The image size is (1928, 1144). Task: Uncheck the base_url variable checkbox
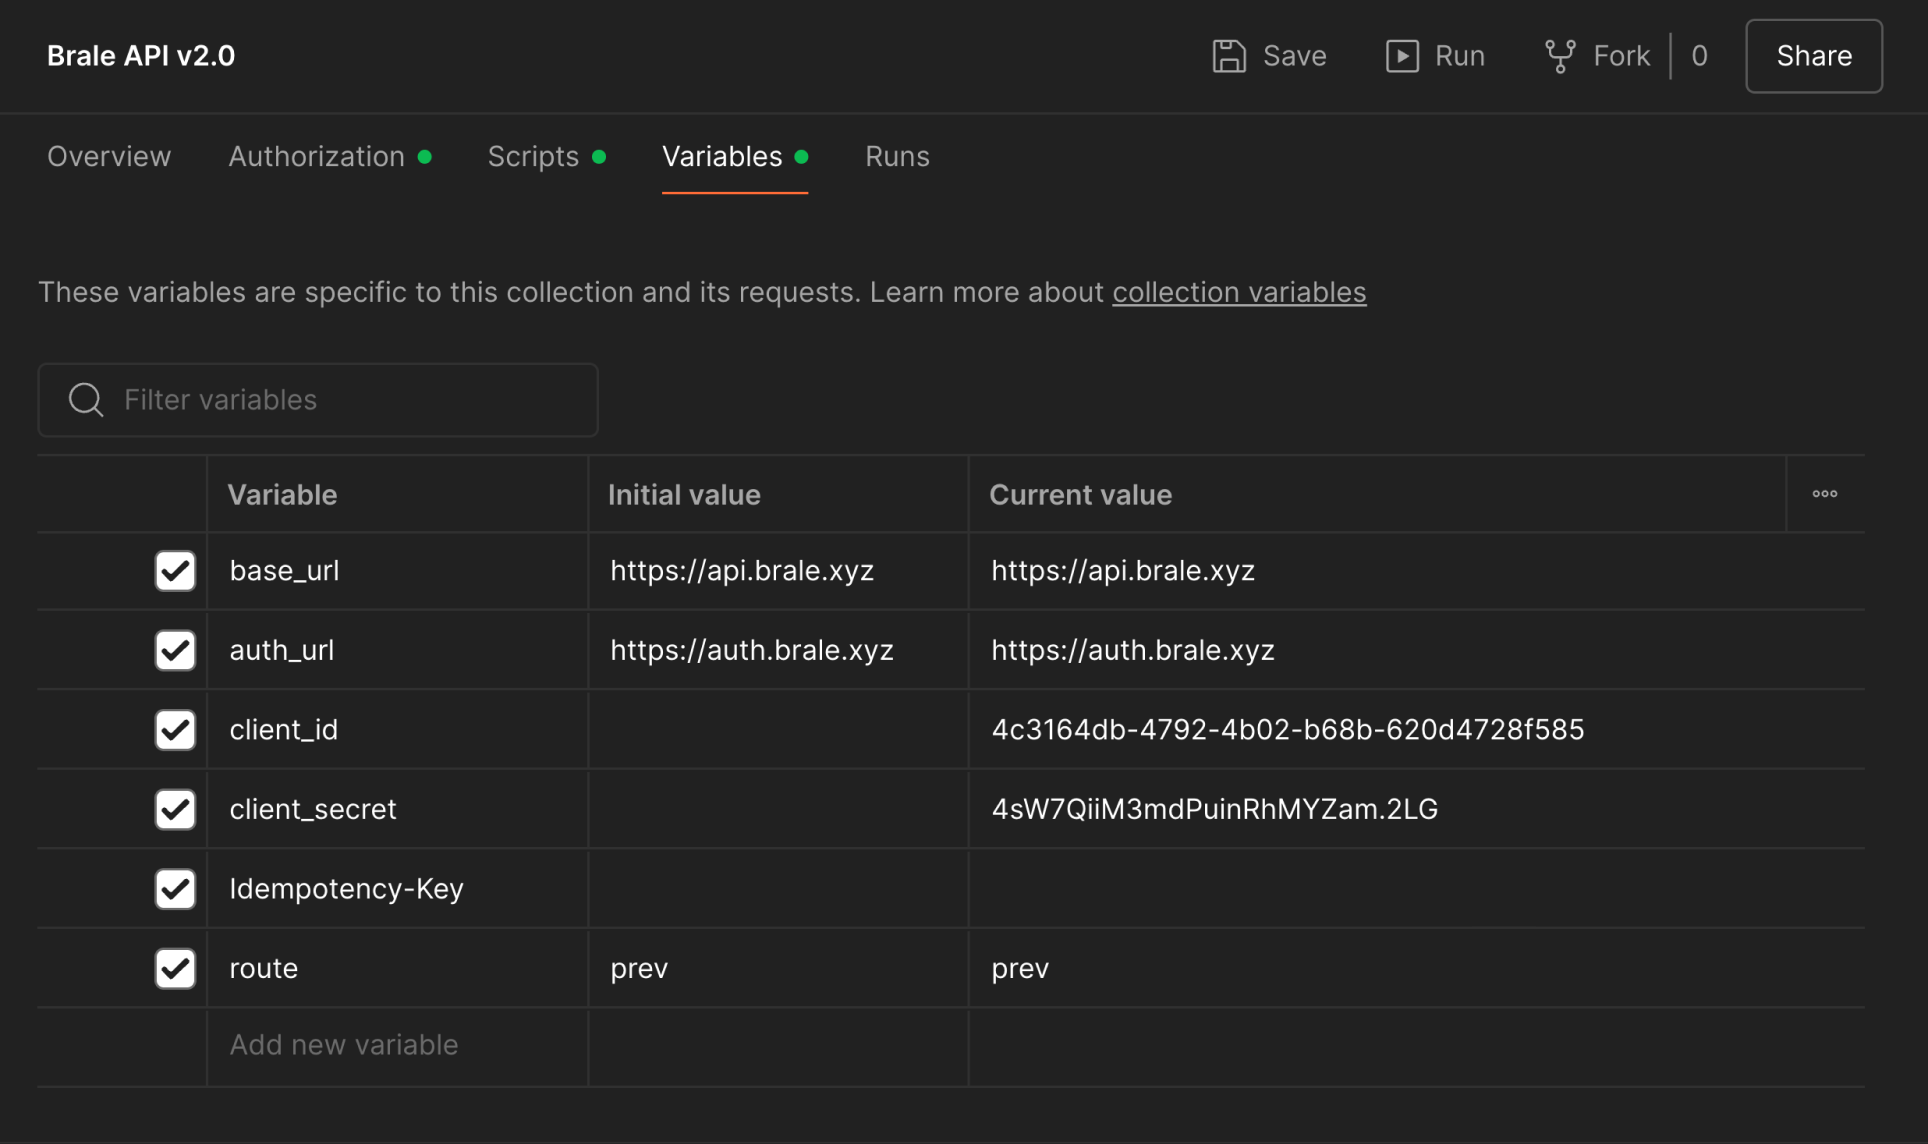click(x=175, y=571)
